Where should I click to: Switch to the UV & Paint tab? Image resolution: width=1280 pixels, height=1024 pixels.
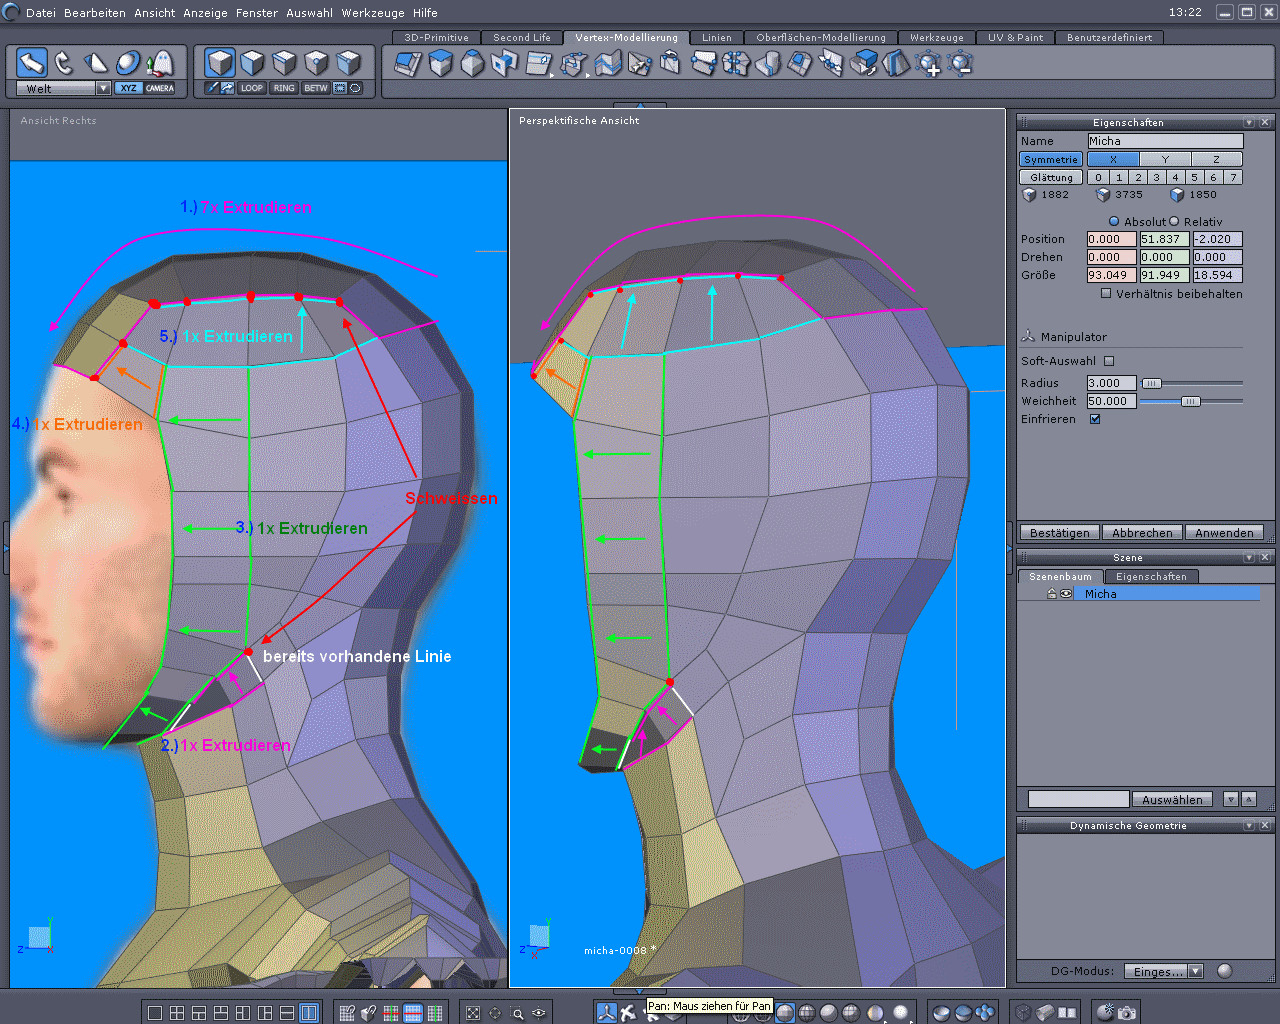(x=1015, y=38)
